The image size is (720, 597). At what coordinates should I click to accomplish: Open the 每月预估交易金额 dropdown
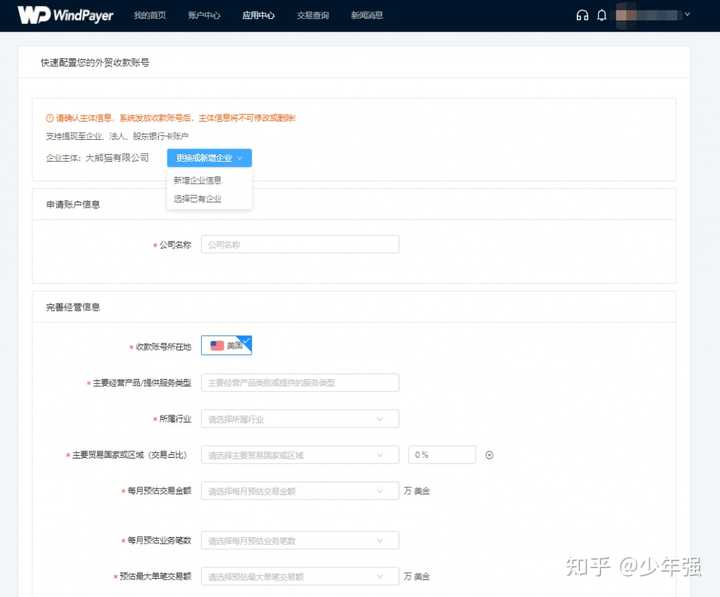[300, 491]
